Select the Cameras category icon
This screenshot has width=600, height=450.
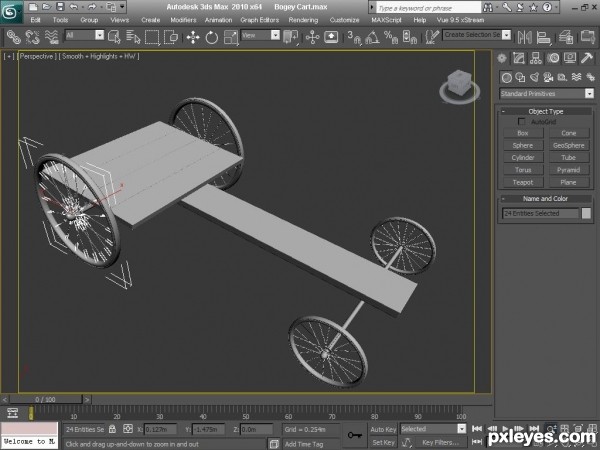click(548, 78)
